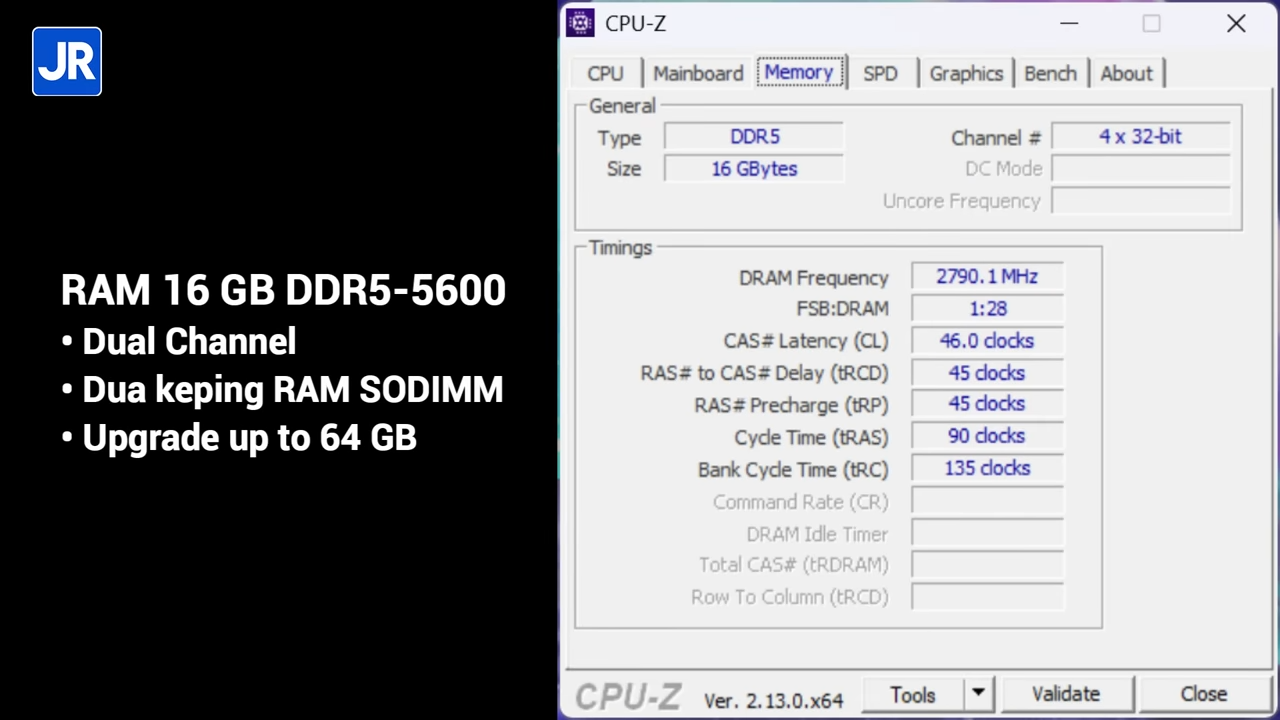Click the empty DRAM Idle Timer field

[x=987, y=533]
